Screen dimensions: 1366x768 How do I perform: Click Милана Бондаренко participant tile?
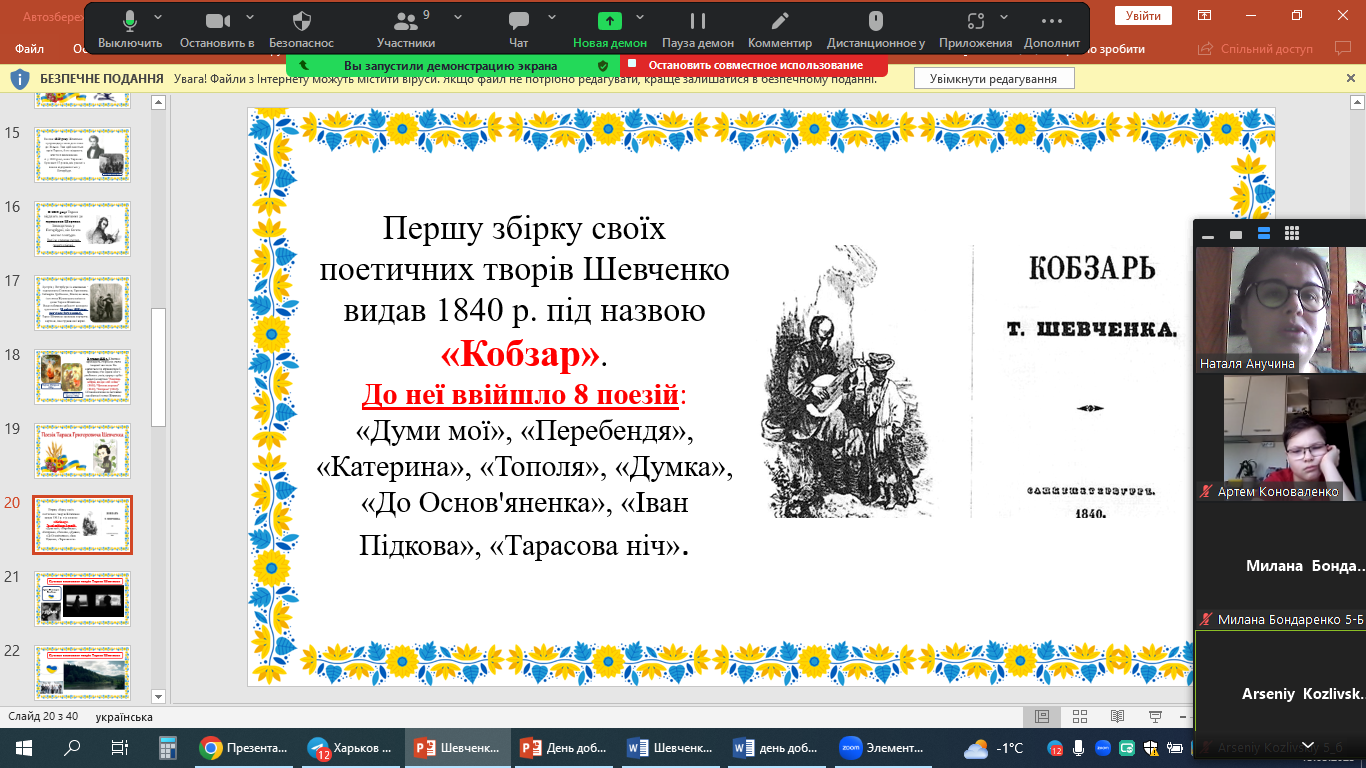pos(1281,566)
